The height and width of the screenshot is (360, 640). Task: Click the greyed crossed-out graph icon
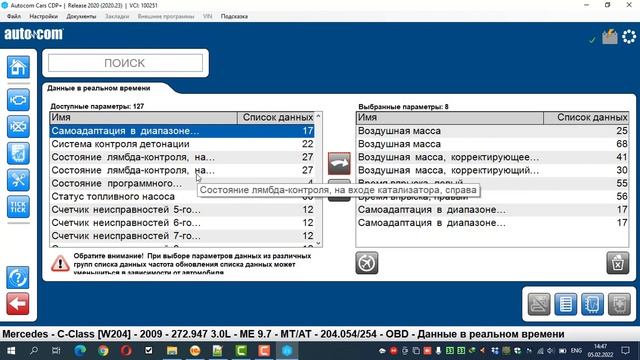(x=539, y=304)
